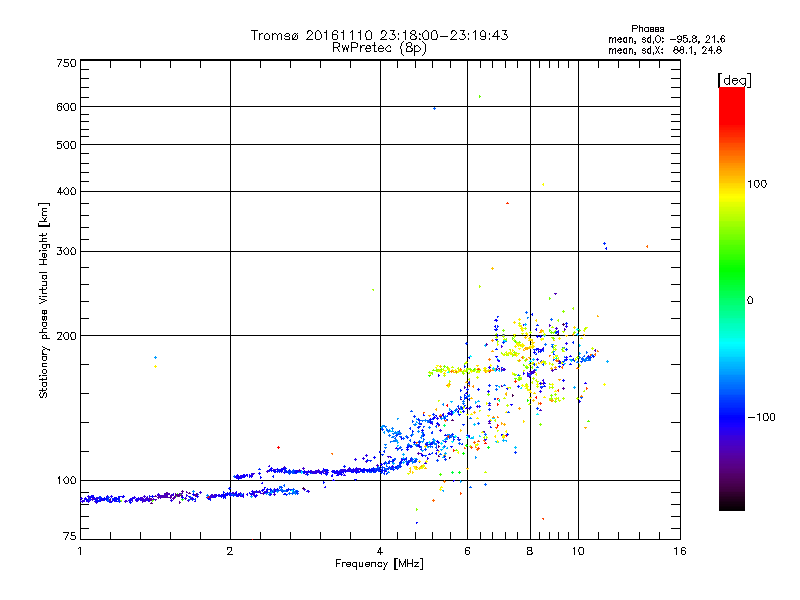Screen dimensions: 800x600
Task: Click the y-axis tick label '100' on the height axis
Action: point(66,480)
